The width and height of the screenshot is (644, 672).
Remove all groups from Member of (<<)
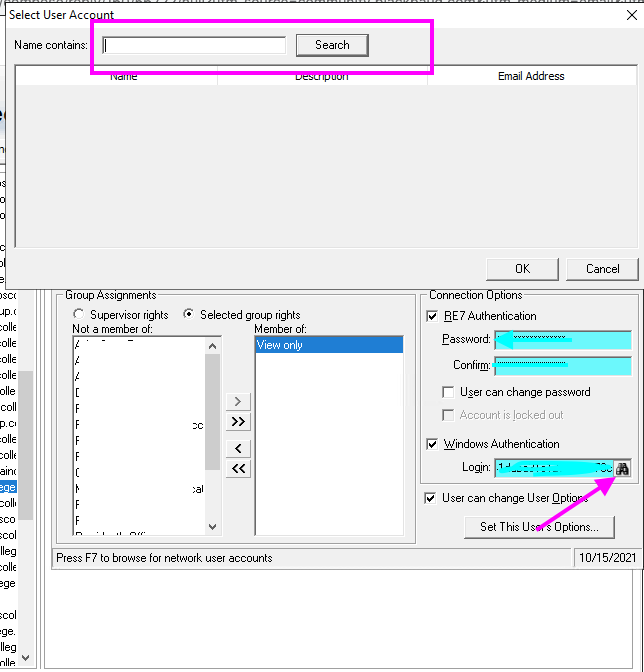pyautogui.click(x=238, y=468)
